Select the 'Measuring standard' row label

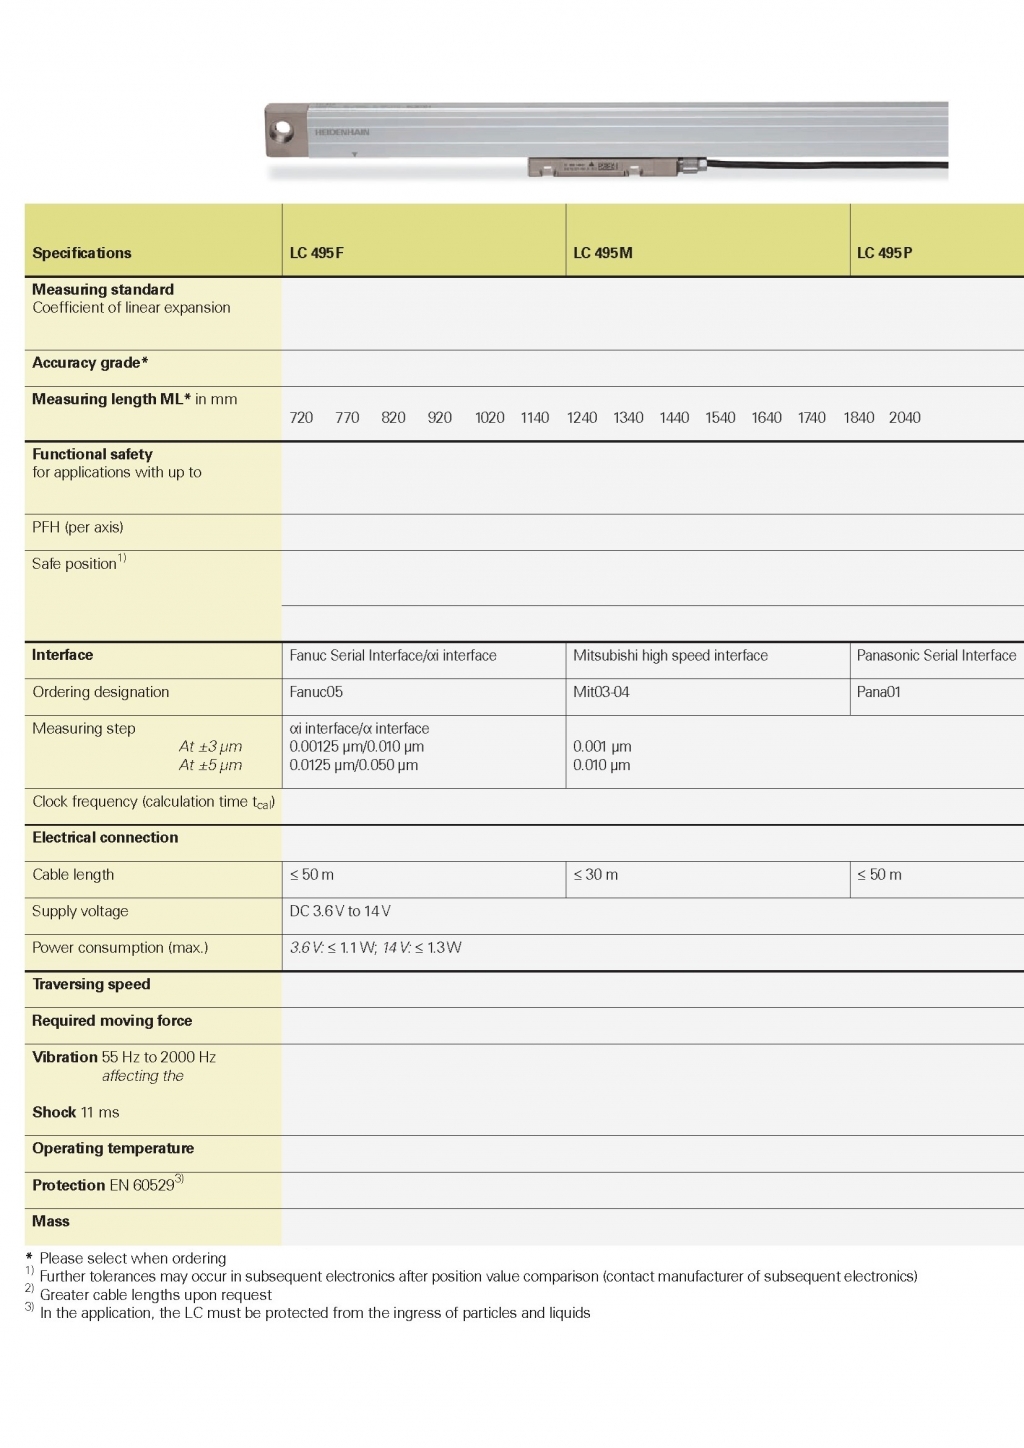point(103,289)
